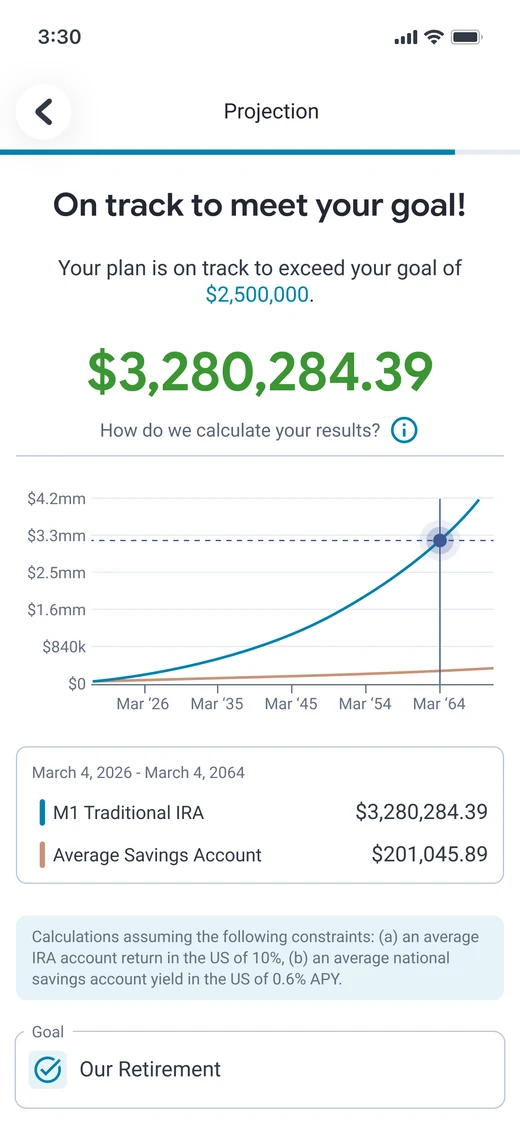The height and width of the screenshot is (1126, 520).
Task: Select the Our Retirement goal field
Action: tap(260, 1070)
